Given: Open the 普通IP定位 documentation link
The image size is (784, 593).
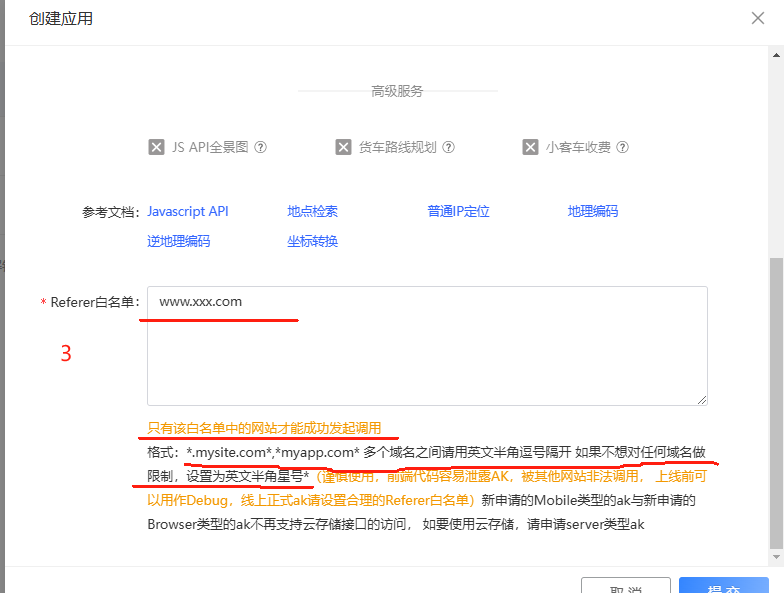Looking at the screenshot, I should click(458, 211).
